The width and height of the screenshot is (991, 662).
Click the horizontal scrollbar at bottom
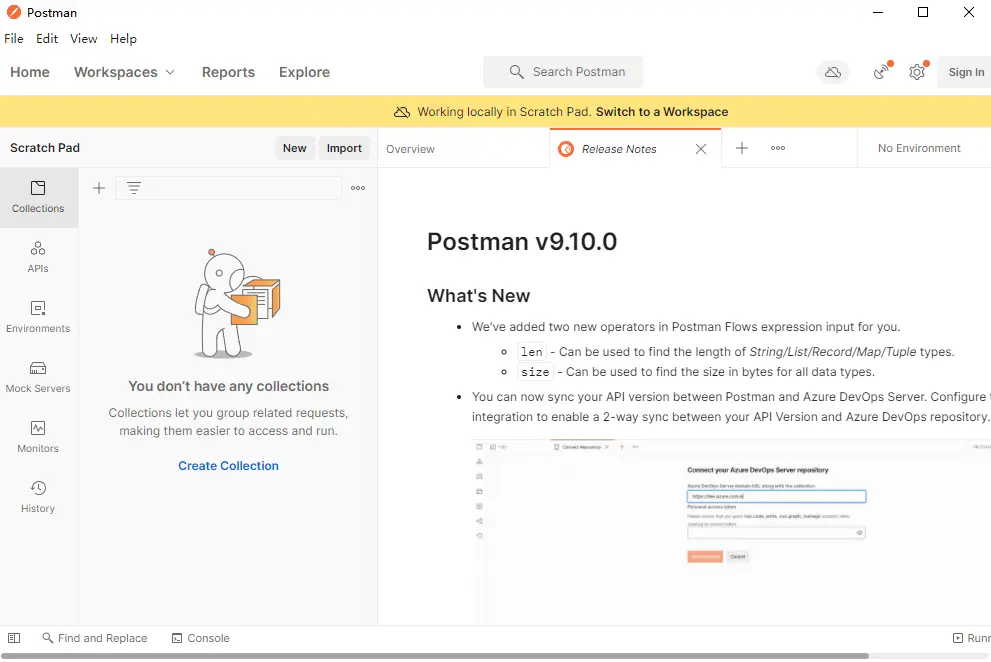click(x=435, y=656)
